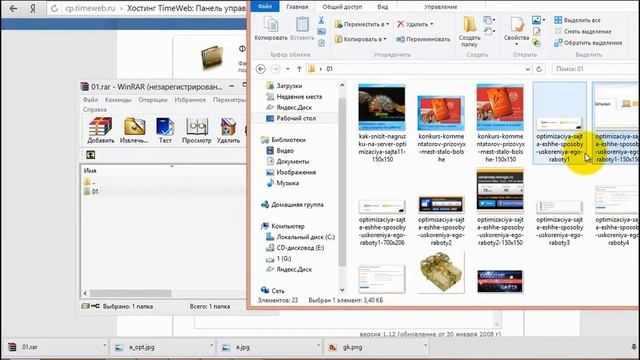This screenshot has width=640, height=360.
Task: Click the WinRAR Тест icon
Action: click(165, 130)
